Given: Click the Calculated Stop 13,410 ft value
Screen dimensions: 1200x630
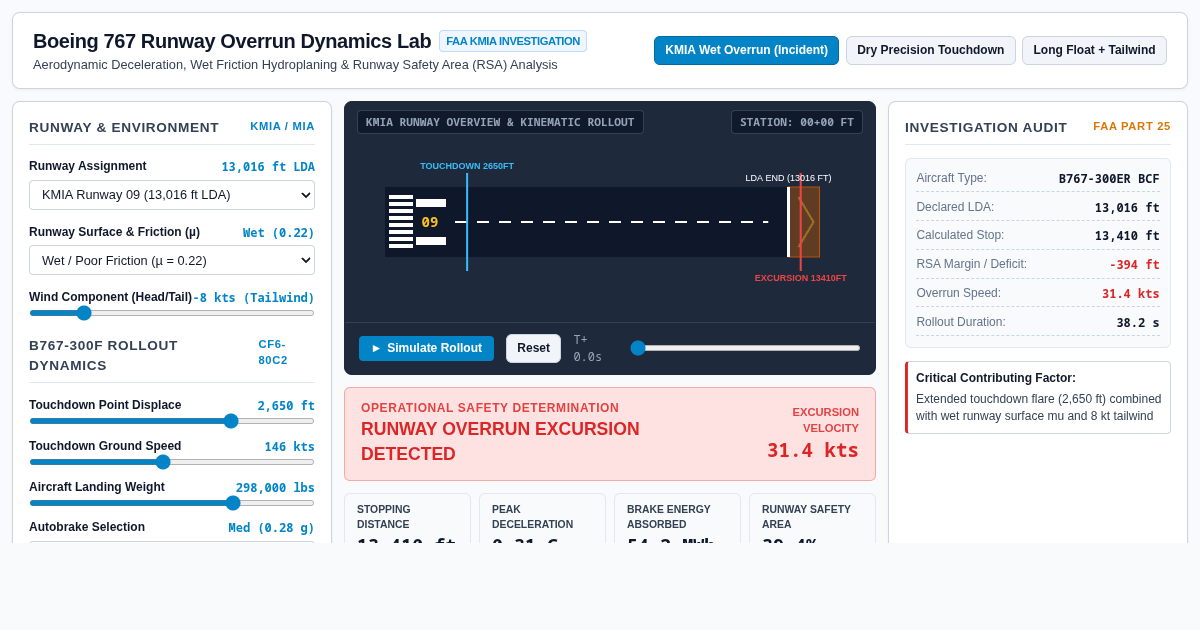Looking at the screenshot, I should (x=1127, y=236).
